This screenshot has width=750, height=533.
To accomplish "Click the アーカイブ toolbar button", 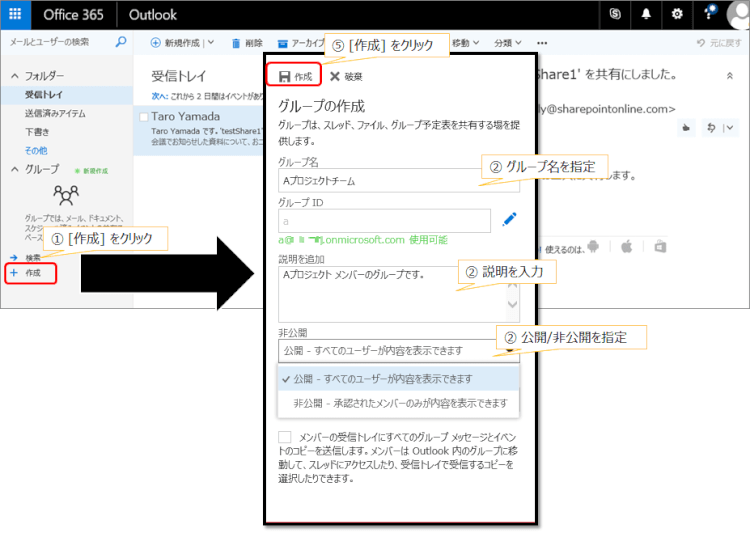I will click(x=300, y=43).
